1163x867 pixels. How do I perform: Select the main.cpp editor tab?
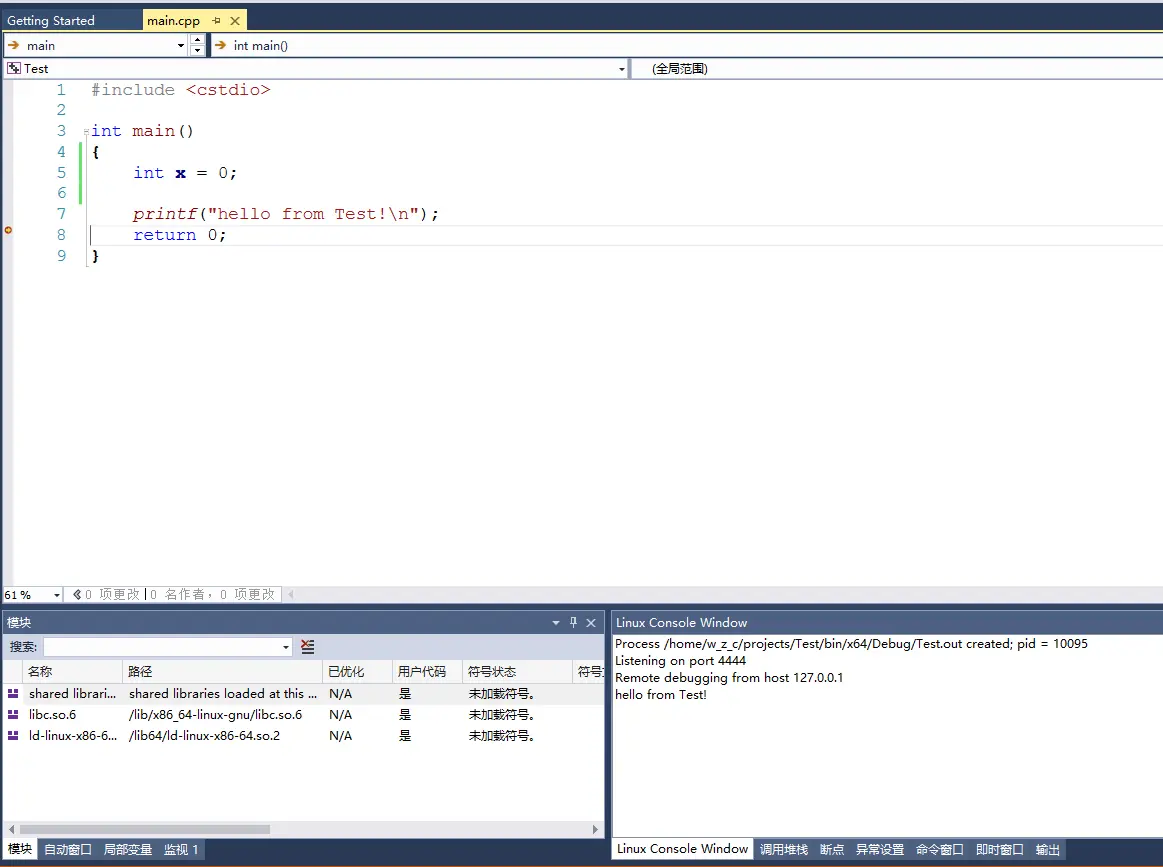(173, 21)
